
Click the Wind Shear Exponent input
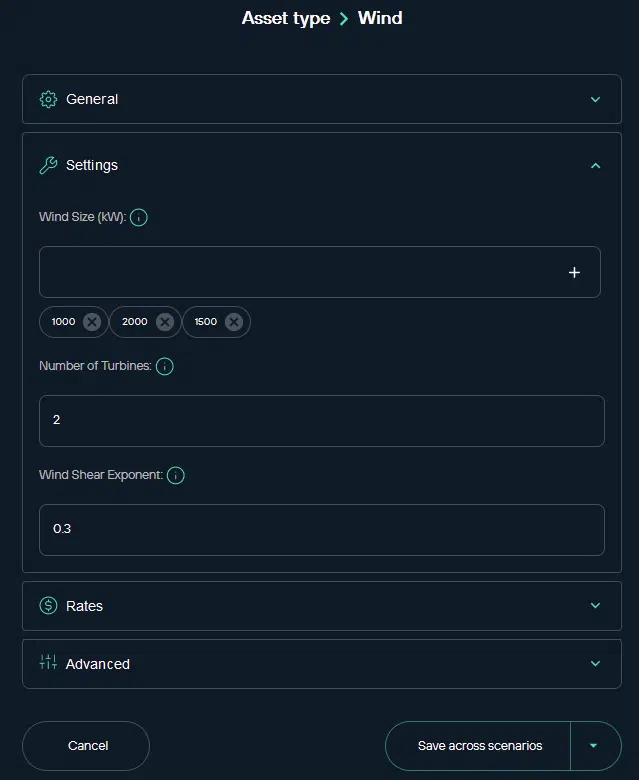[x=321, y=530]
